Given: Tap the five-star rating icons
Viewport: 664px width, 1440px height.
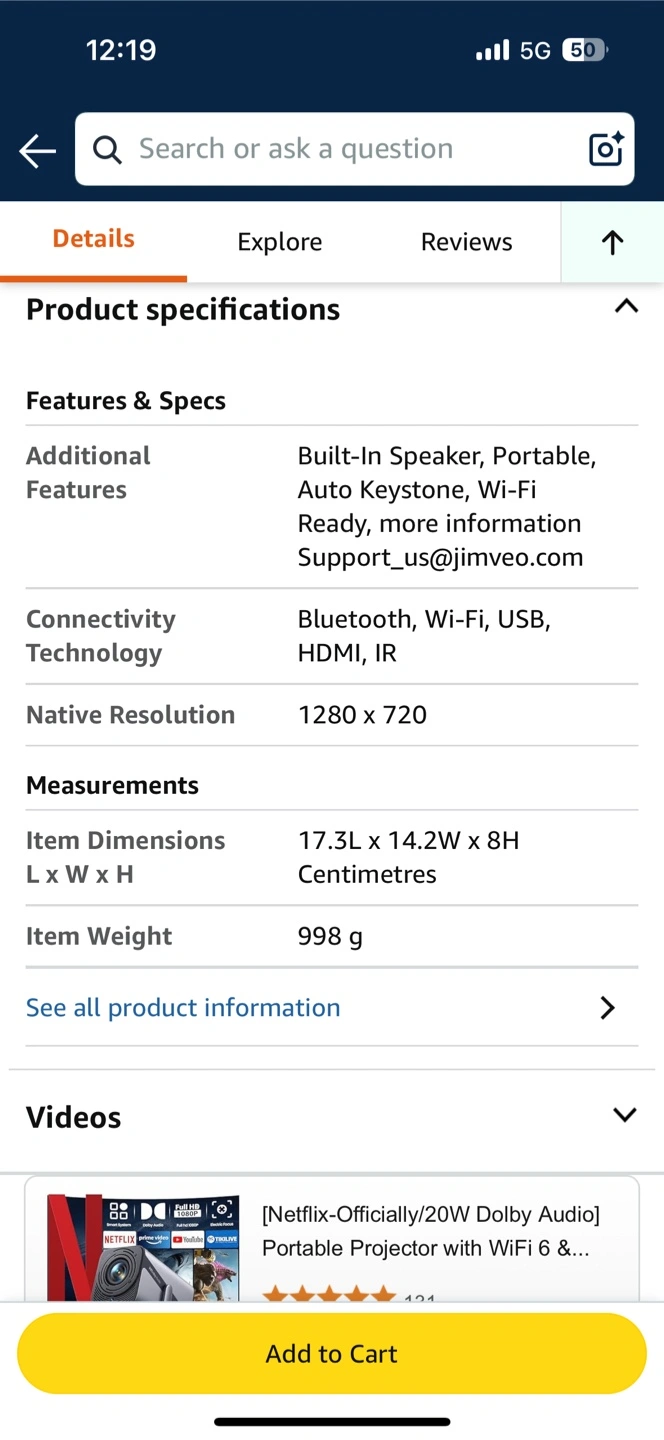Looking at the screenshot, I should pyautogui.click(x=329, y=1295).
